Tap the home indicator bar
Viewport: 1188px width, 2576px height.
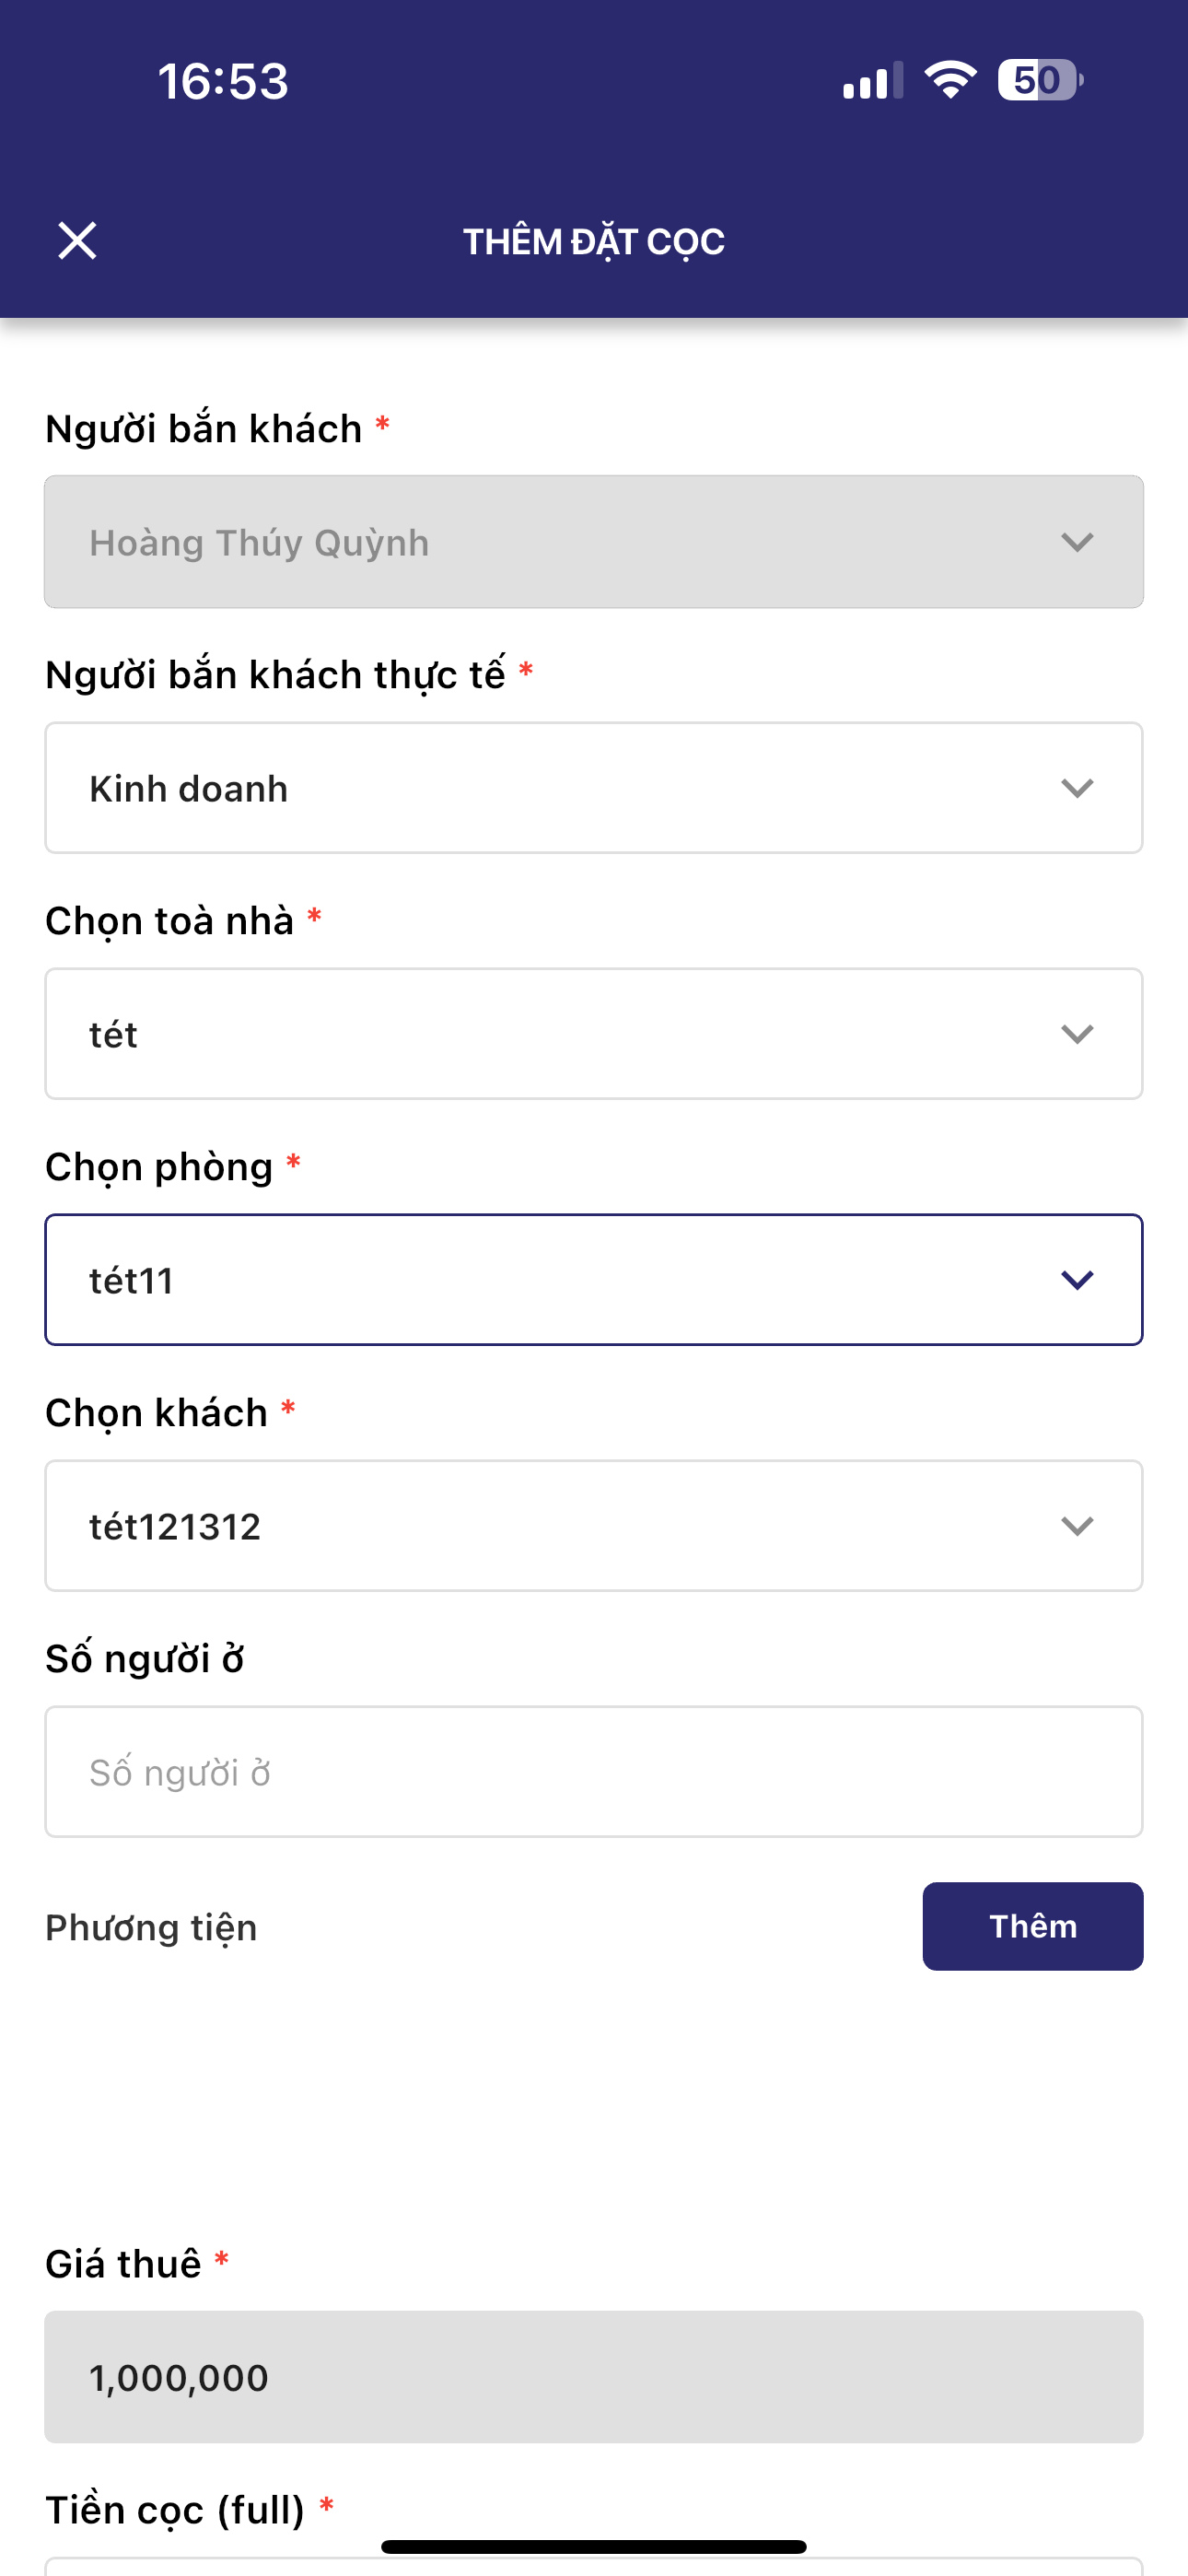tap(594, 2546)
